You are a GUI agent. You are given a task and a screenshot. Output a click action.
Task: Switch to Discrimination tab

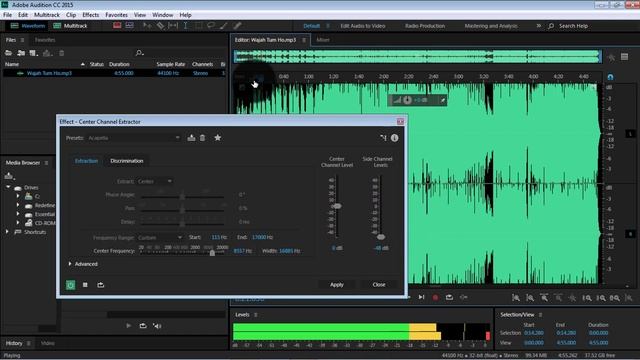coord(127,161)
